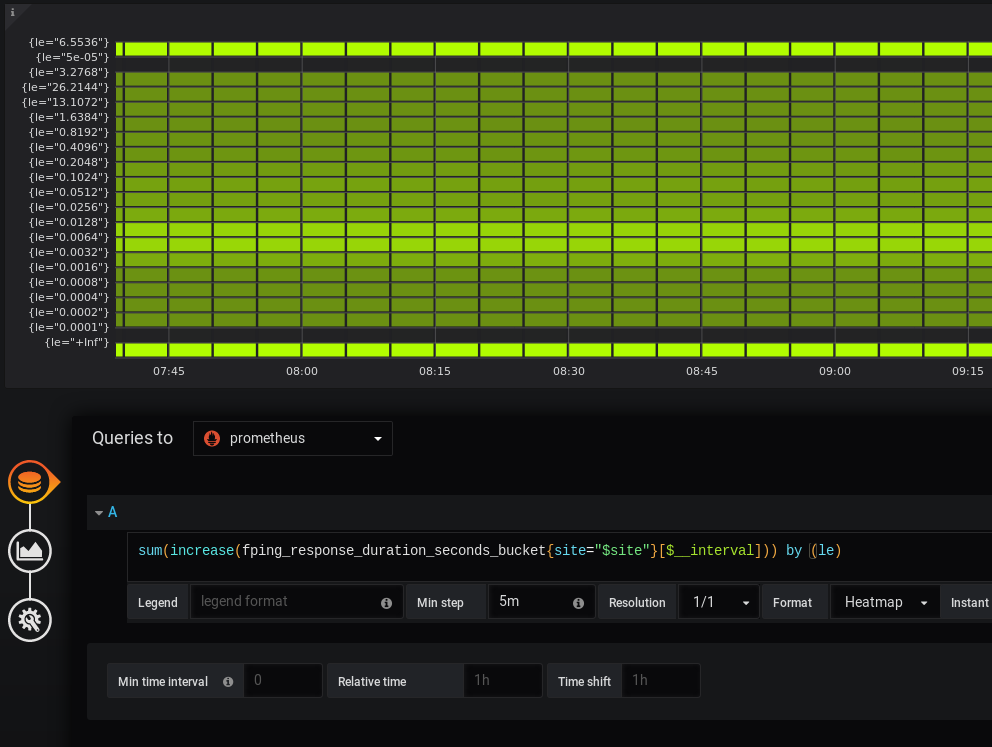Click the Legend format info icon
This screenshot has height=747, width=992.
click(x=386, y=603)
